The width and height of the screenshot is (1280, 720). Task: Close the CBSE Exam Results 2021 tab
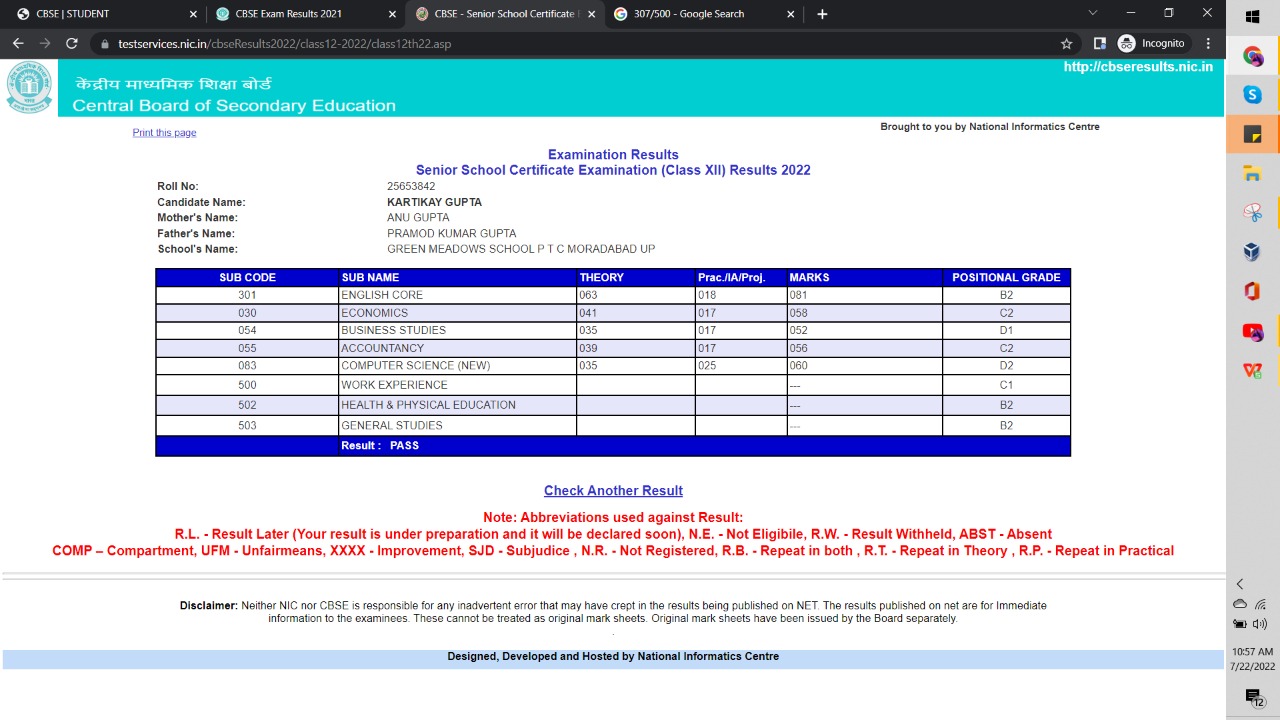pyautogui.click(x=392, y=14)
